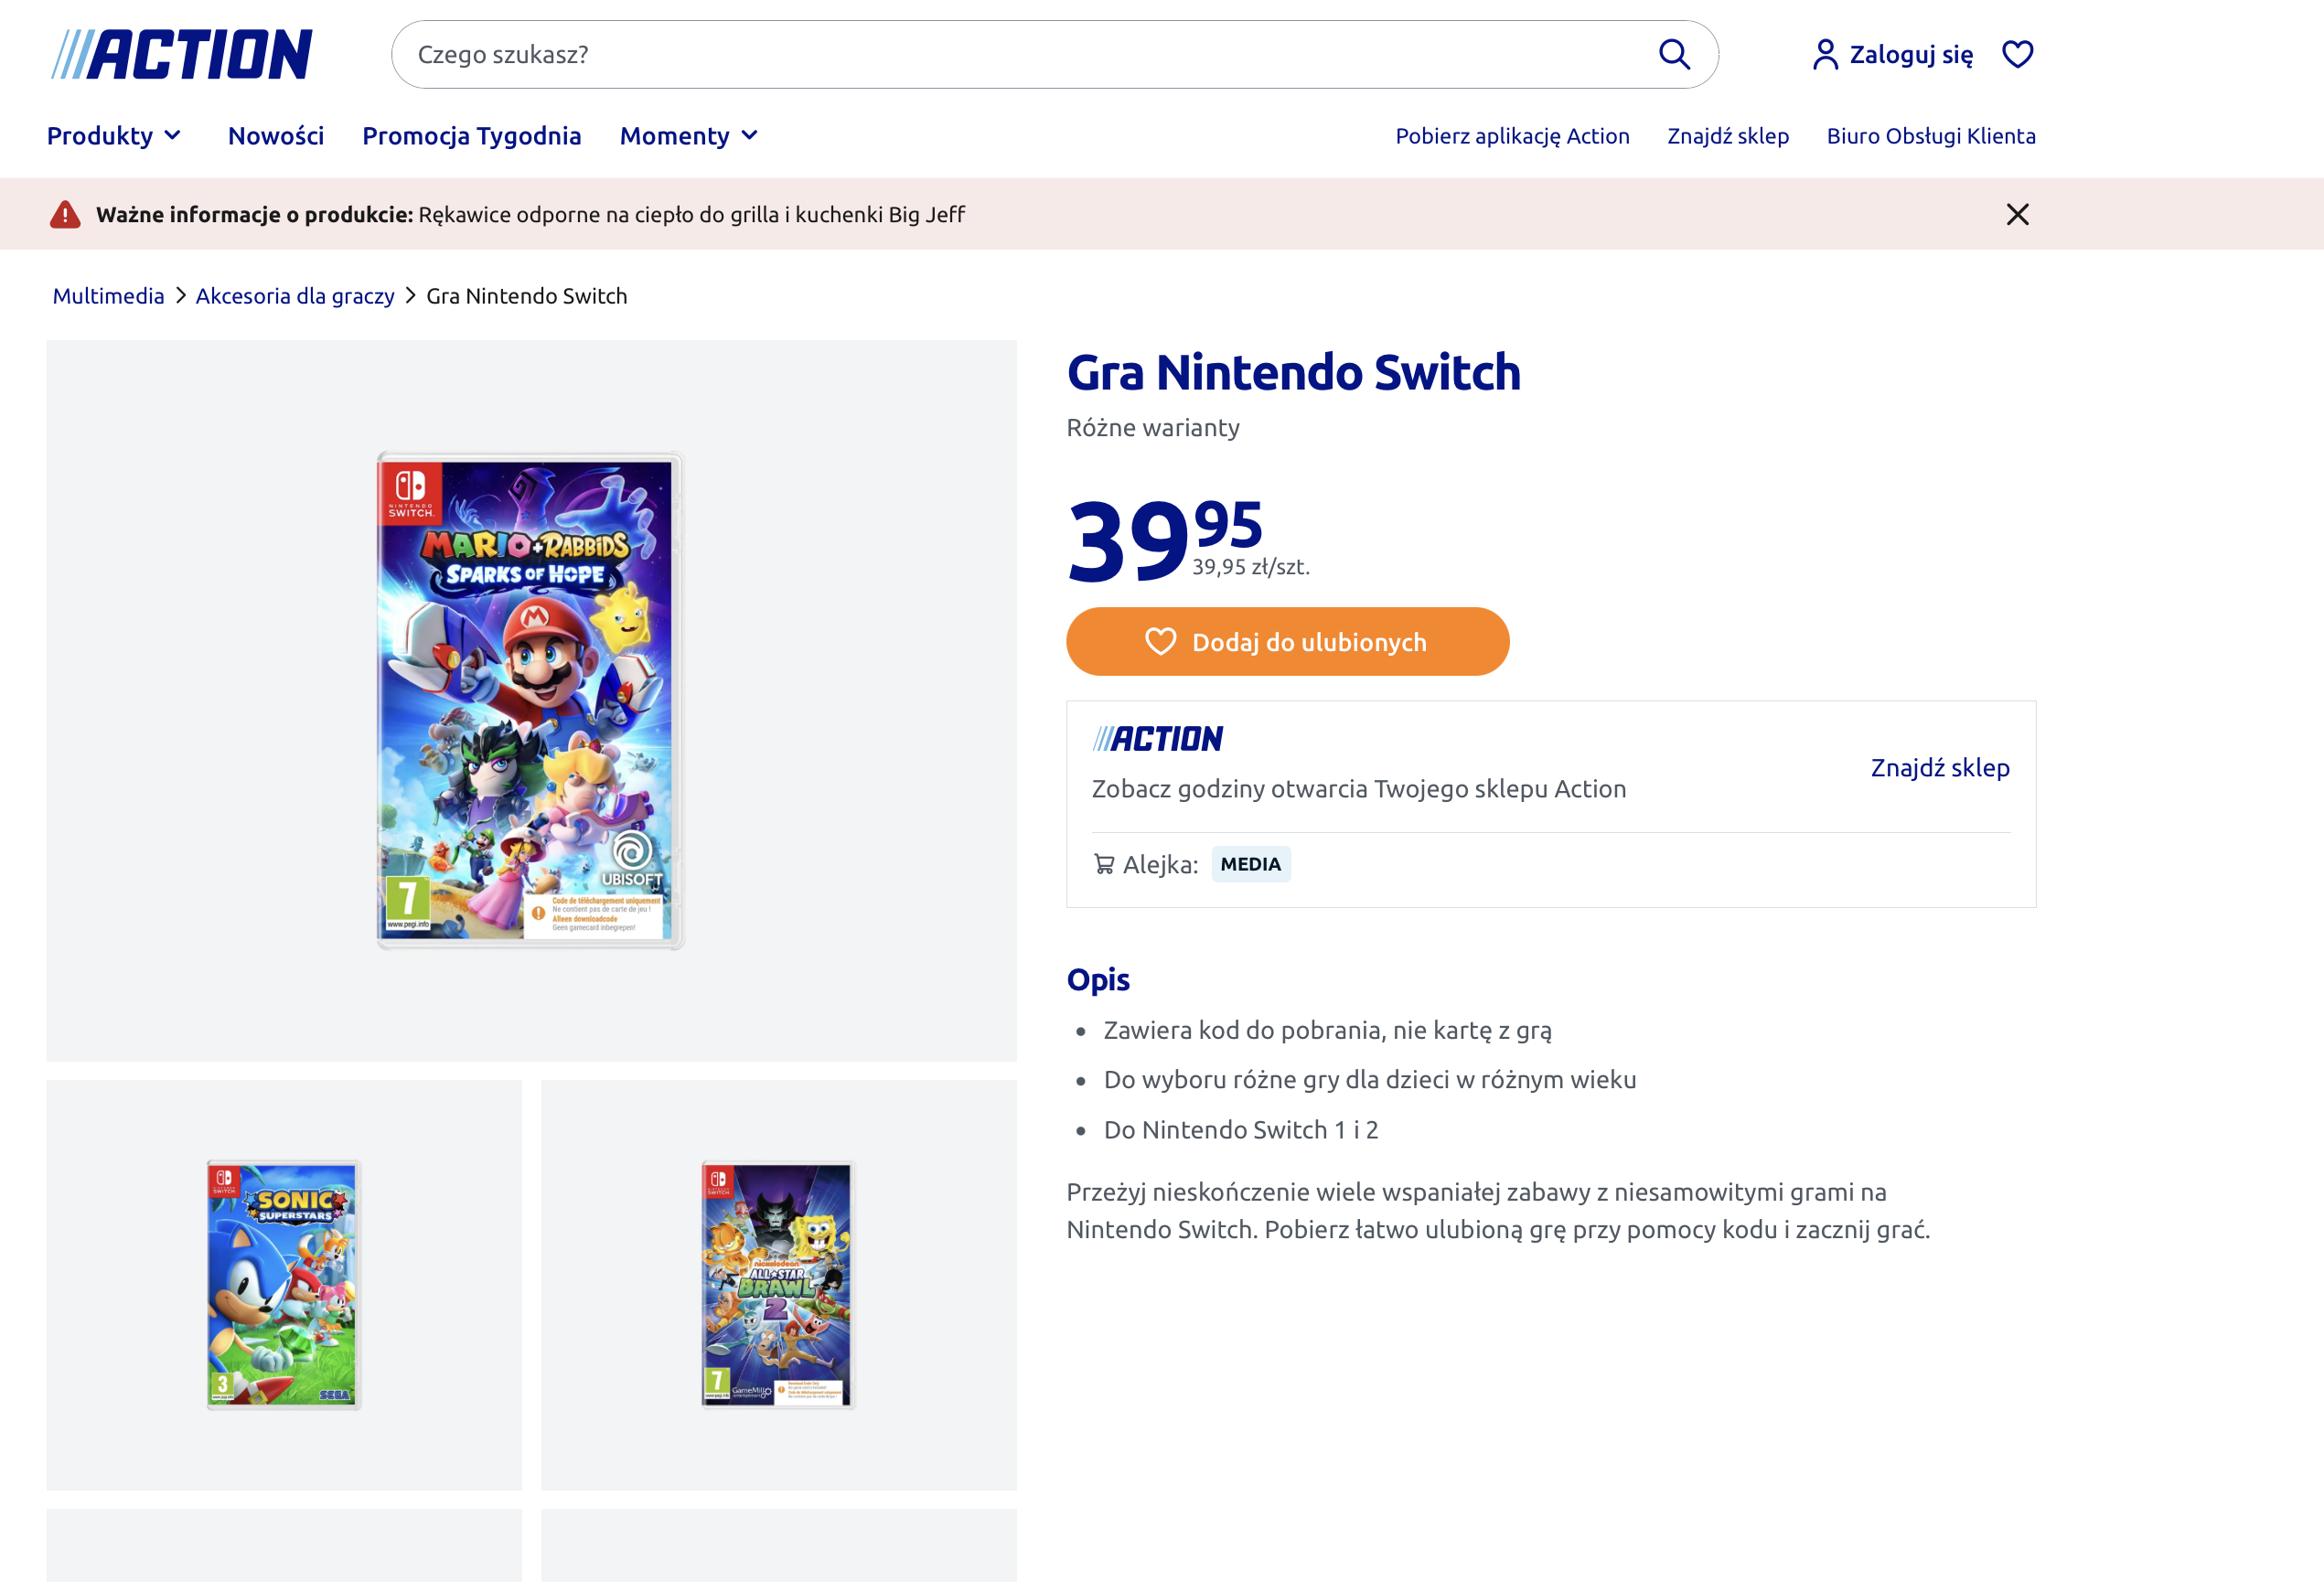Click the Zaloguj się user icon
2324x1582 pixels.
1825,54
